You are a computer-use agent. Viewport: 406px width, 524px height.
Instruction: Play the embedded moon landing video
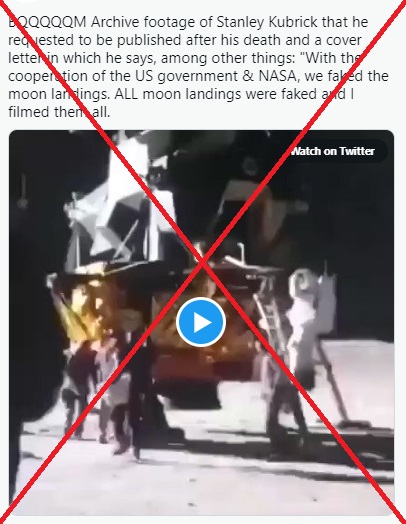[201, 322]
